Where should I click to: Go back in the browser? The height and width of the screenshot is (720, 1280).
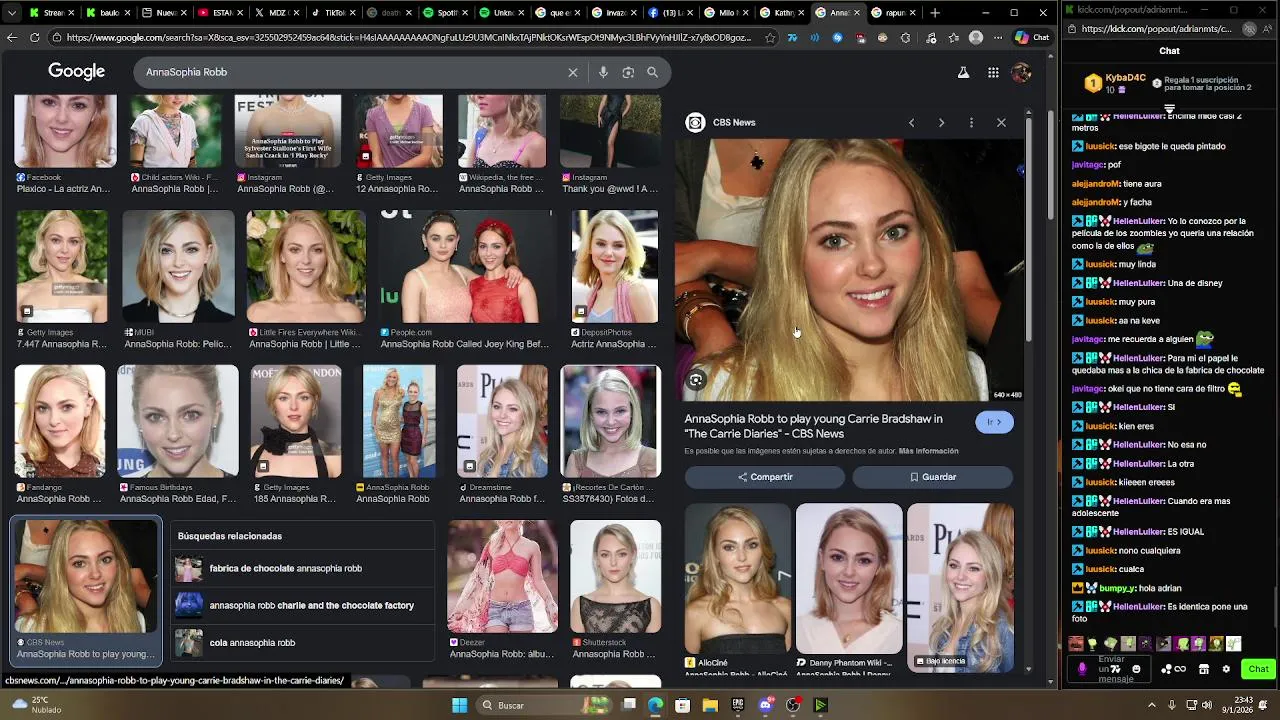click(x=11, y=38)
